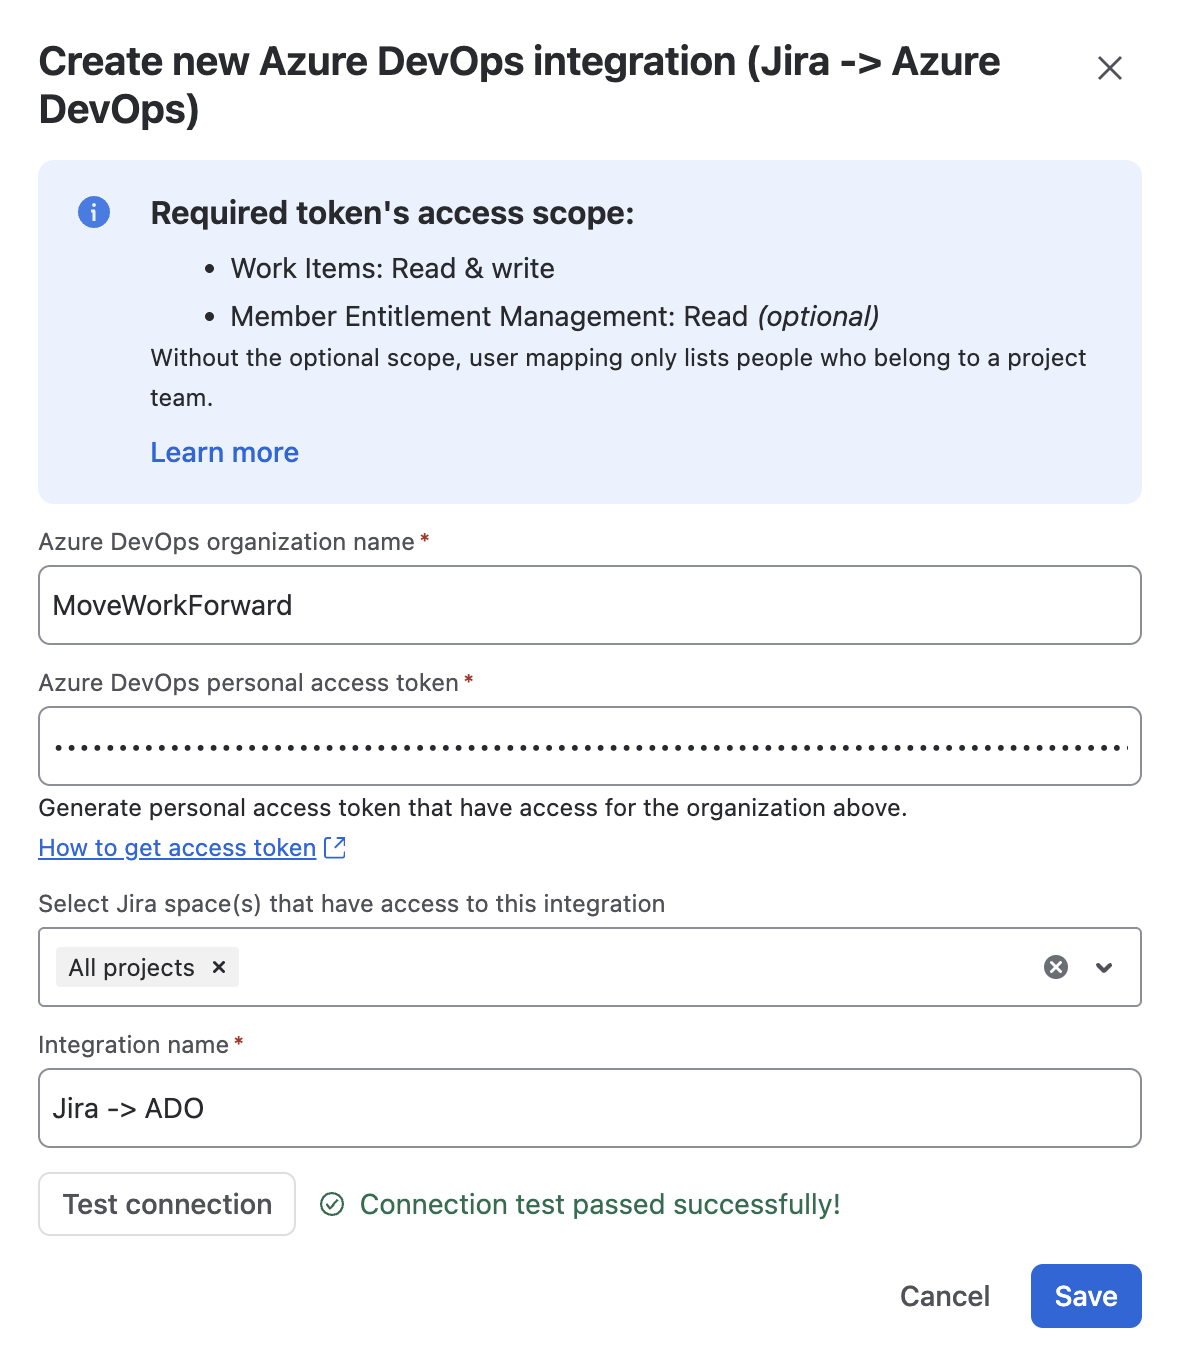Click the personal access token field

(590, 746)
